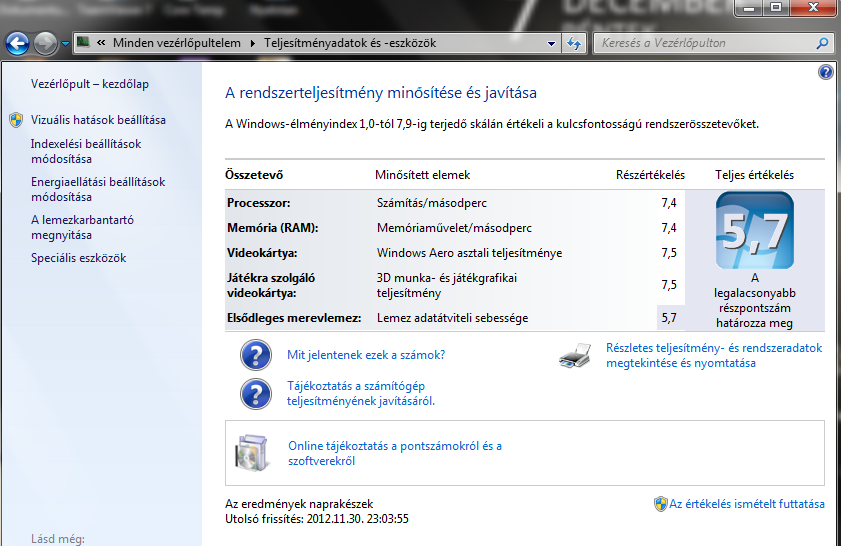The height and width of the screenshot is (546, 841).
Task: Select 'Teljesítményadatok és -eszközök' breadcrumb
Action: coord(350,43)
